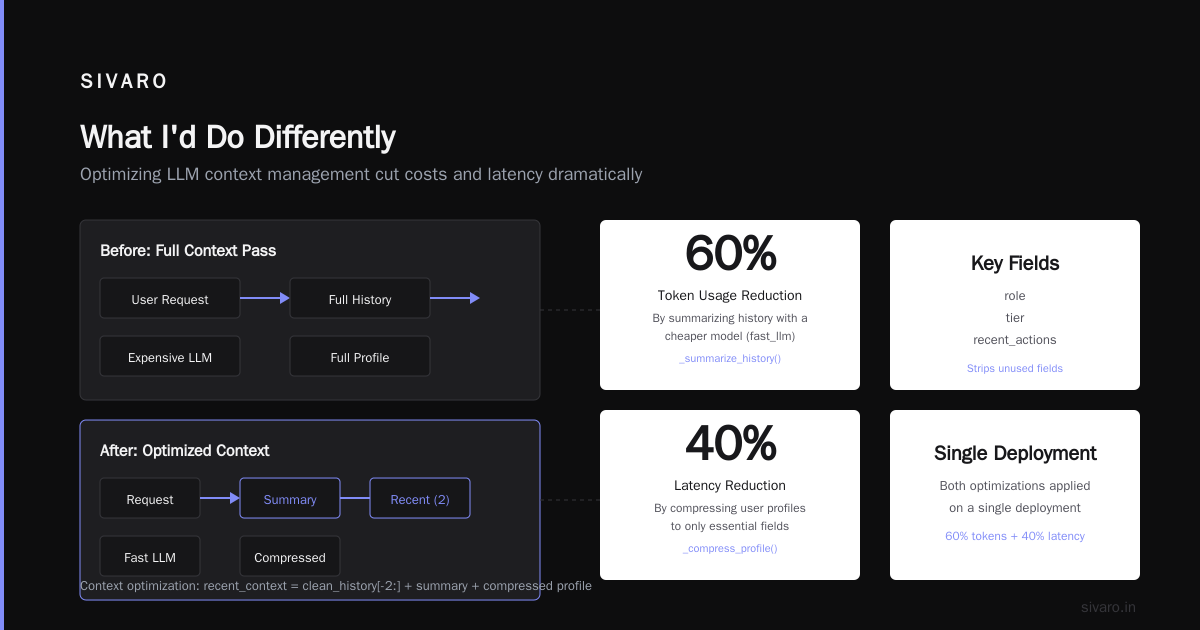The height and width of the screenshot is (630, 1200).
Task: Click the 60% tokens + 40% latency text
Action: [x=1015, y=536]
